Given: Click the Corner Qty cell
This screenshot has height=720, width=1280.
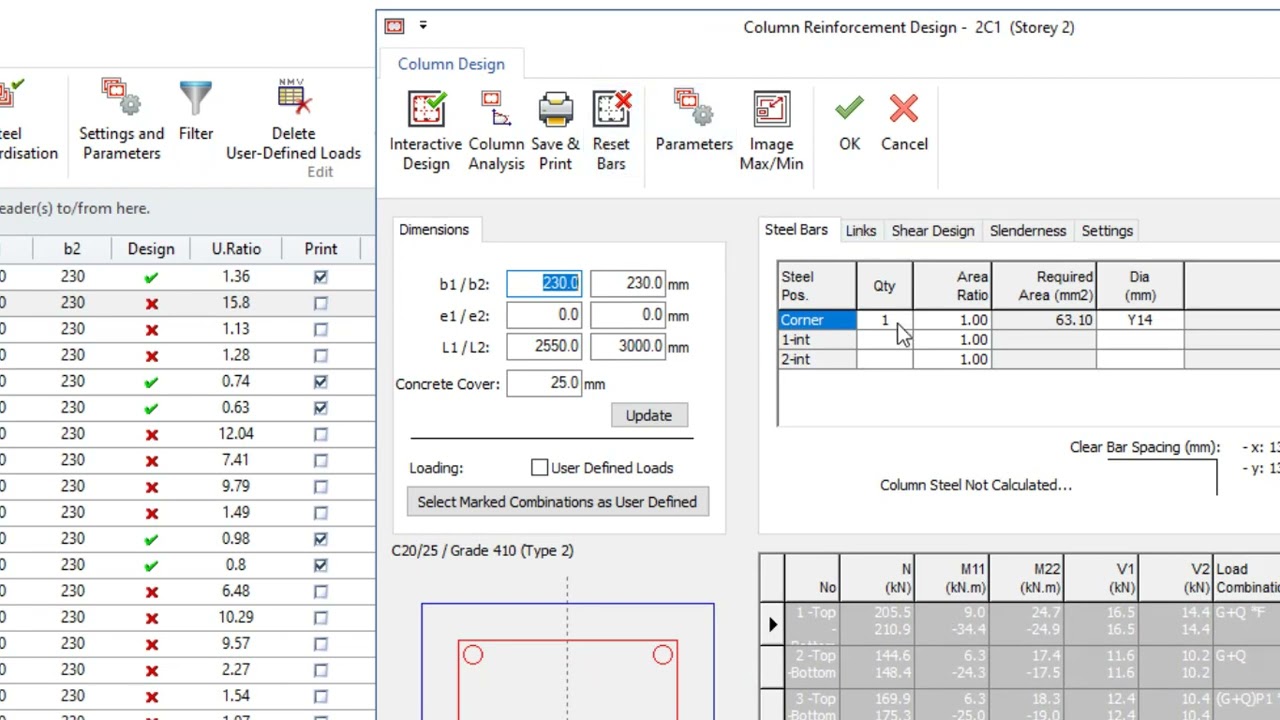Looking at the screenshot, I should pos(884,320).
